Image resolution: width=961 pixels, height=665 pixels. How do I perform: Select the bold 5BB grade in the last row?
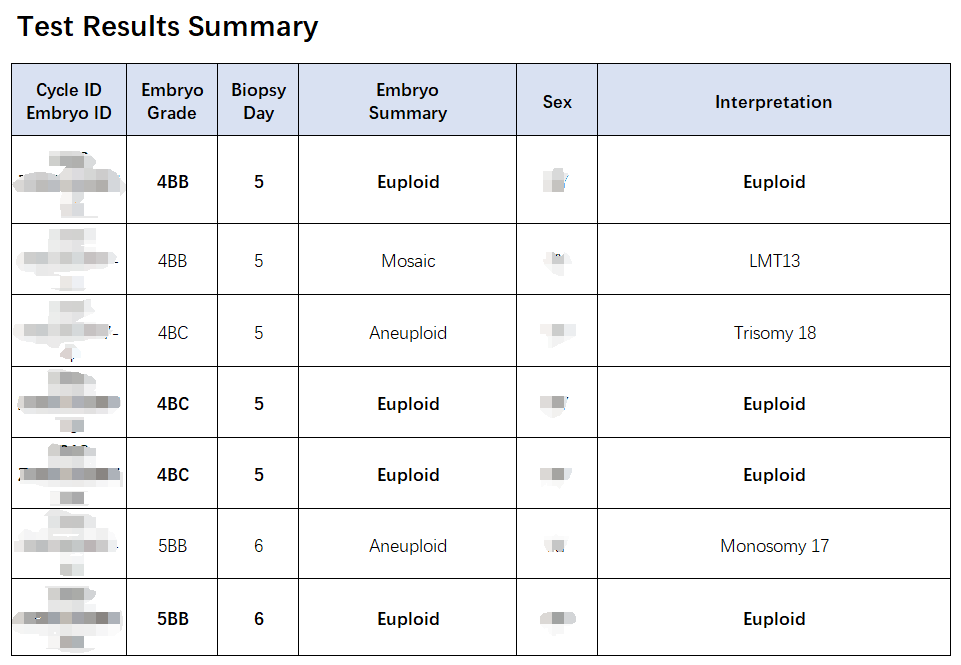[172, 619]
